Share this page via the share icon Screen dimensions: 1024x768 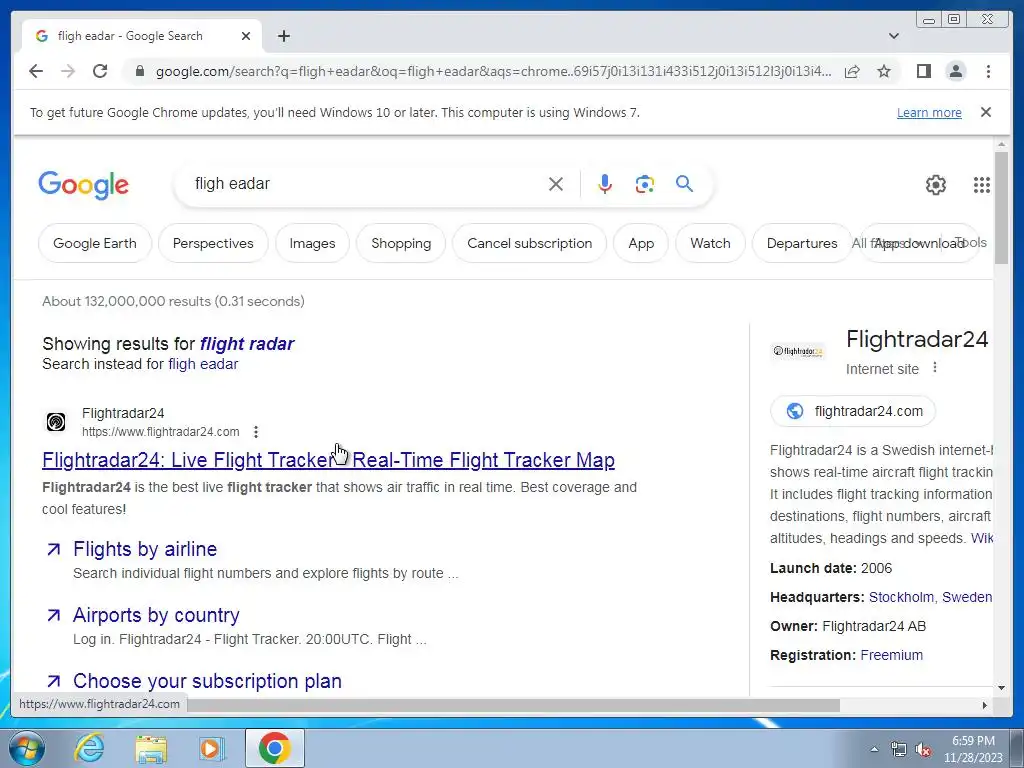[852, 71]
